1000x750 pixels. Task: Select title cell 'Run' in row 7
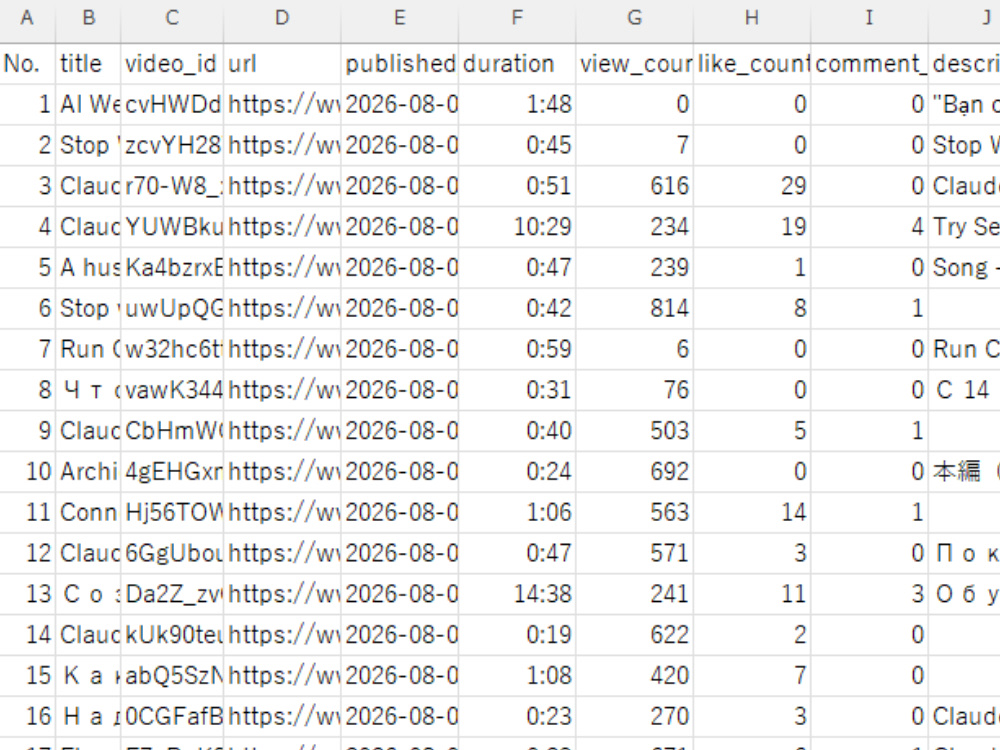tap(89, 349)
